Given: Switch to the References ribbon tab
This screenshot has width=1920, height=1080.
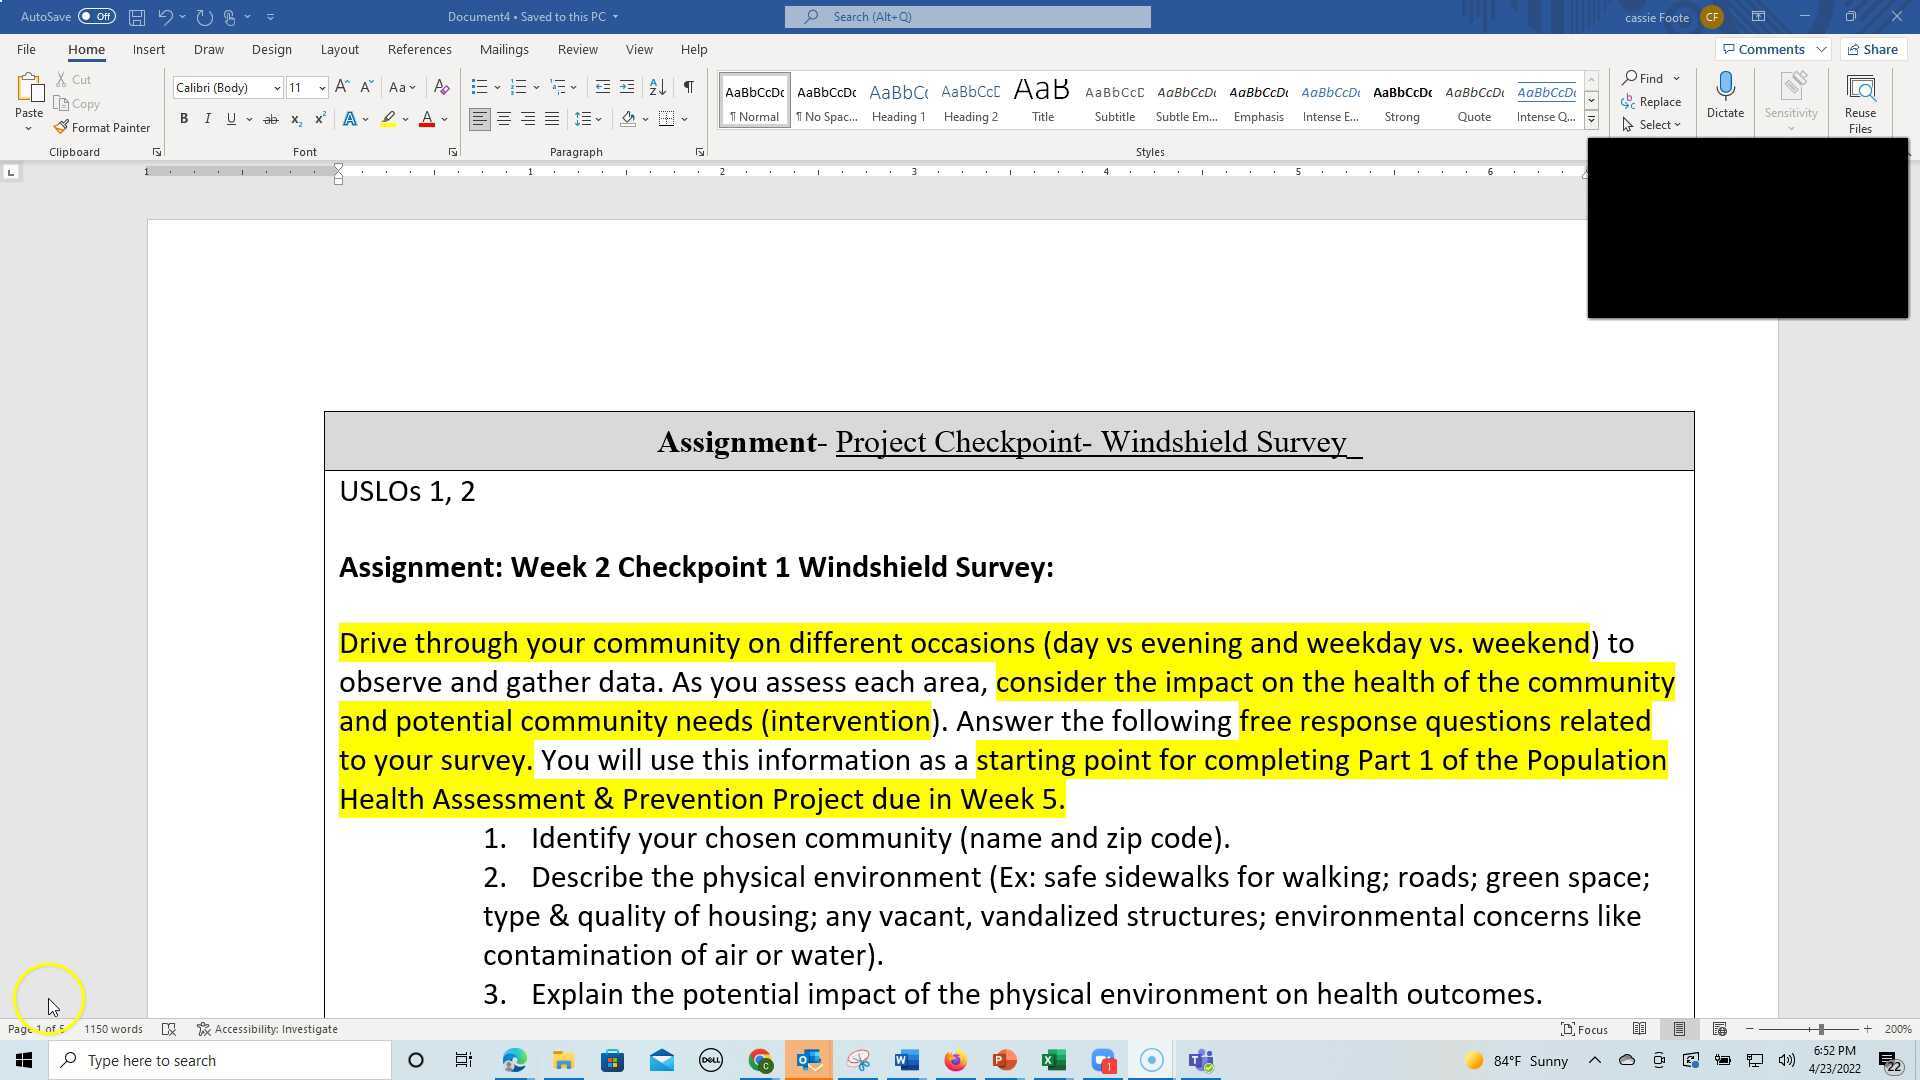Looking at the screenshot, I should click(420, 49).
